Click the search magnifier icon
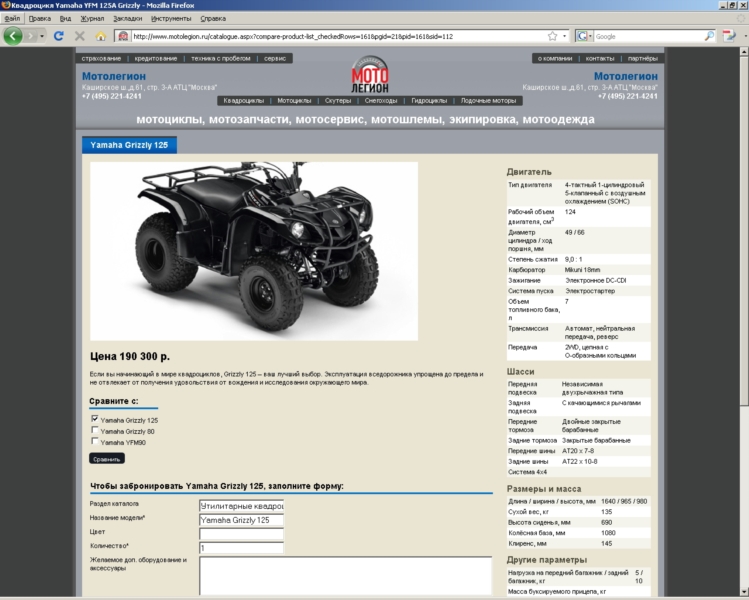Viewport: 749px width, 600px height. [x=709, y=36]
